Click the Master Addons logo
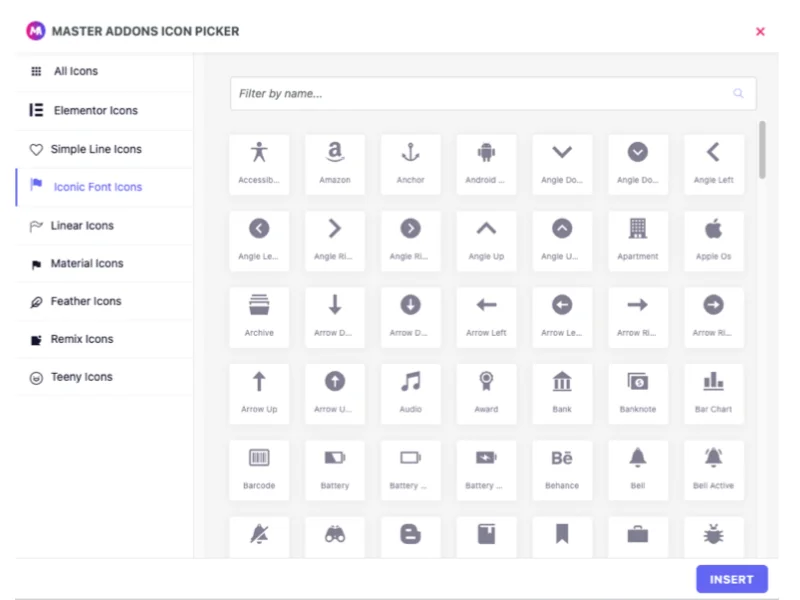 click(x=36, y=31)
